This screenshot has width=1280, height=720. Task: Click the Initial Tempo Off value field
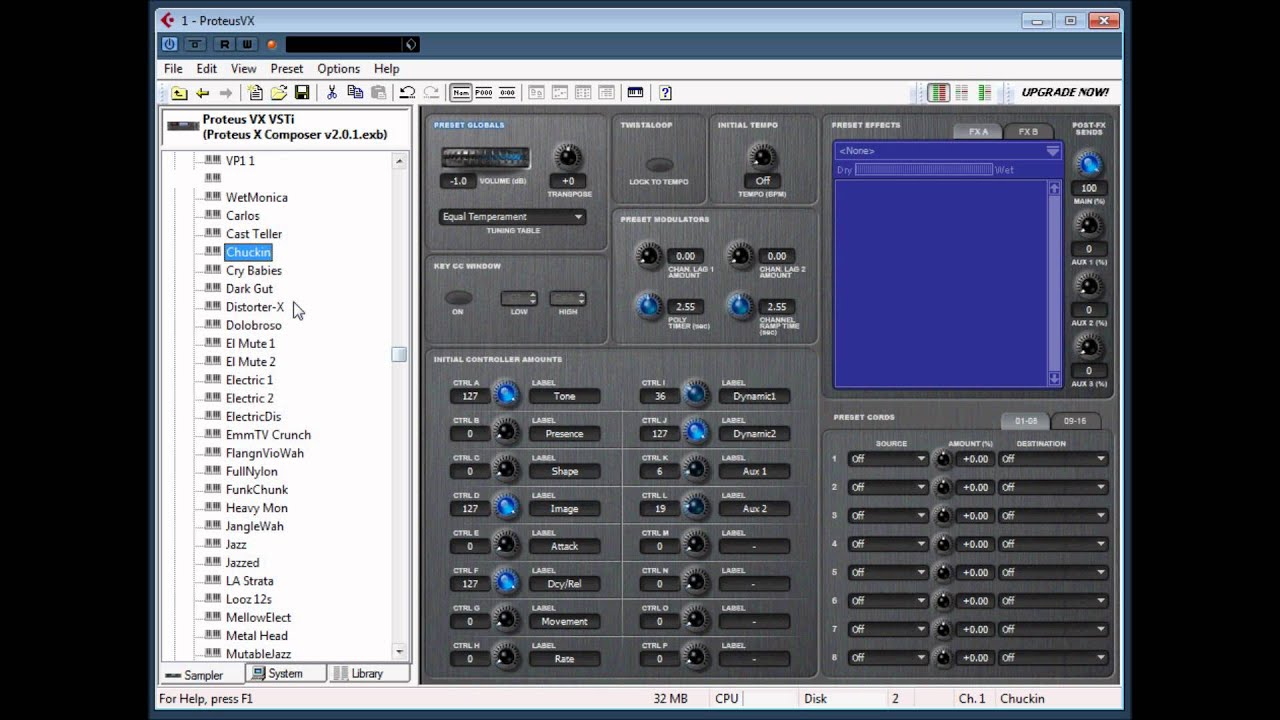(763, 181)
